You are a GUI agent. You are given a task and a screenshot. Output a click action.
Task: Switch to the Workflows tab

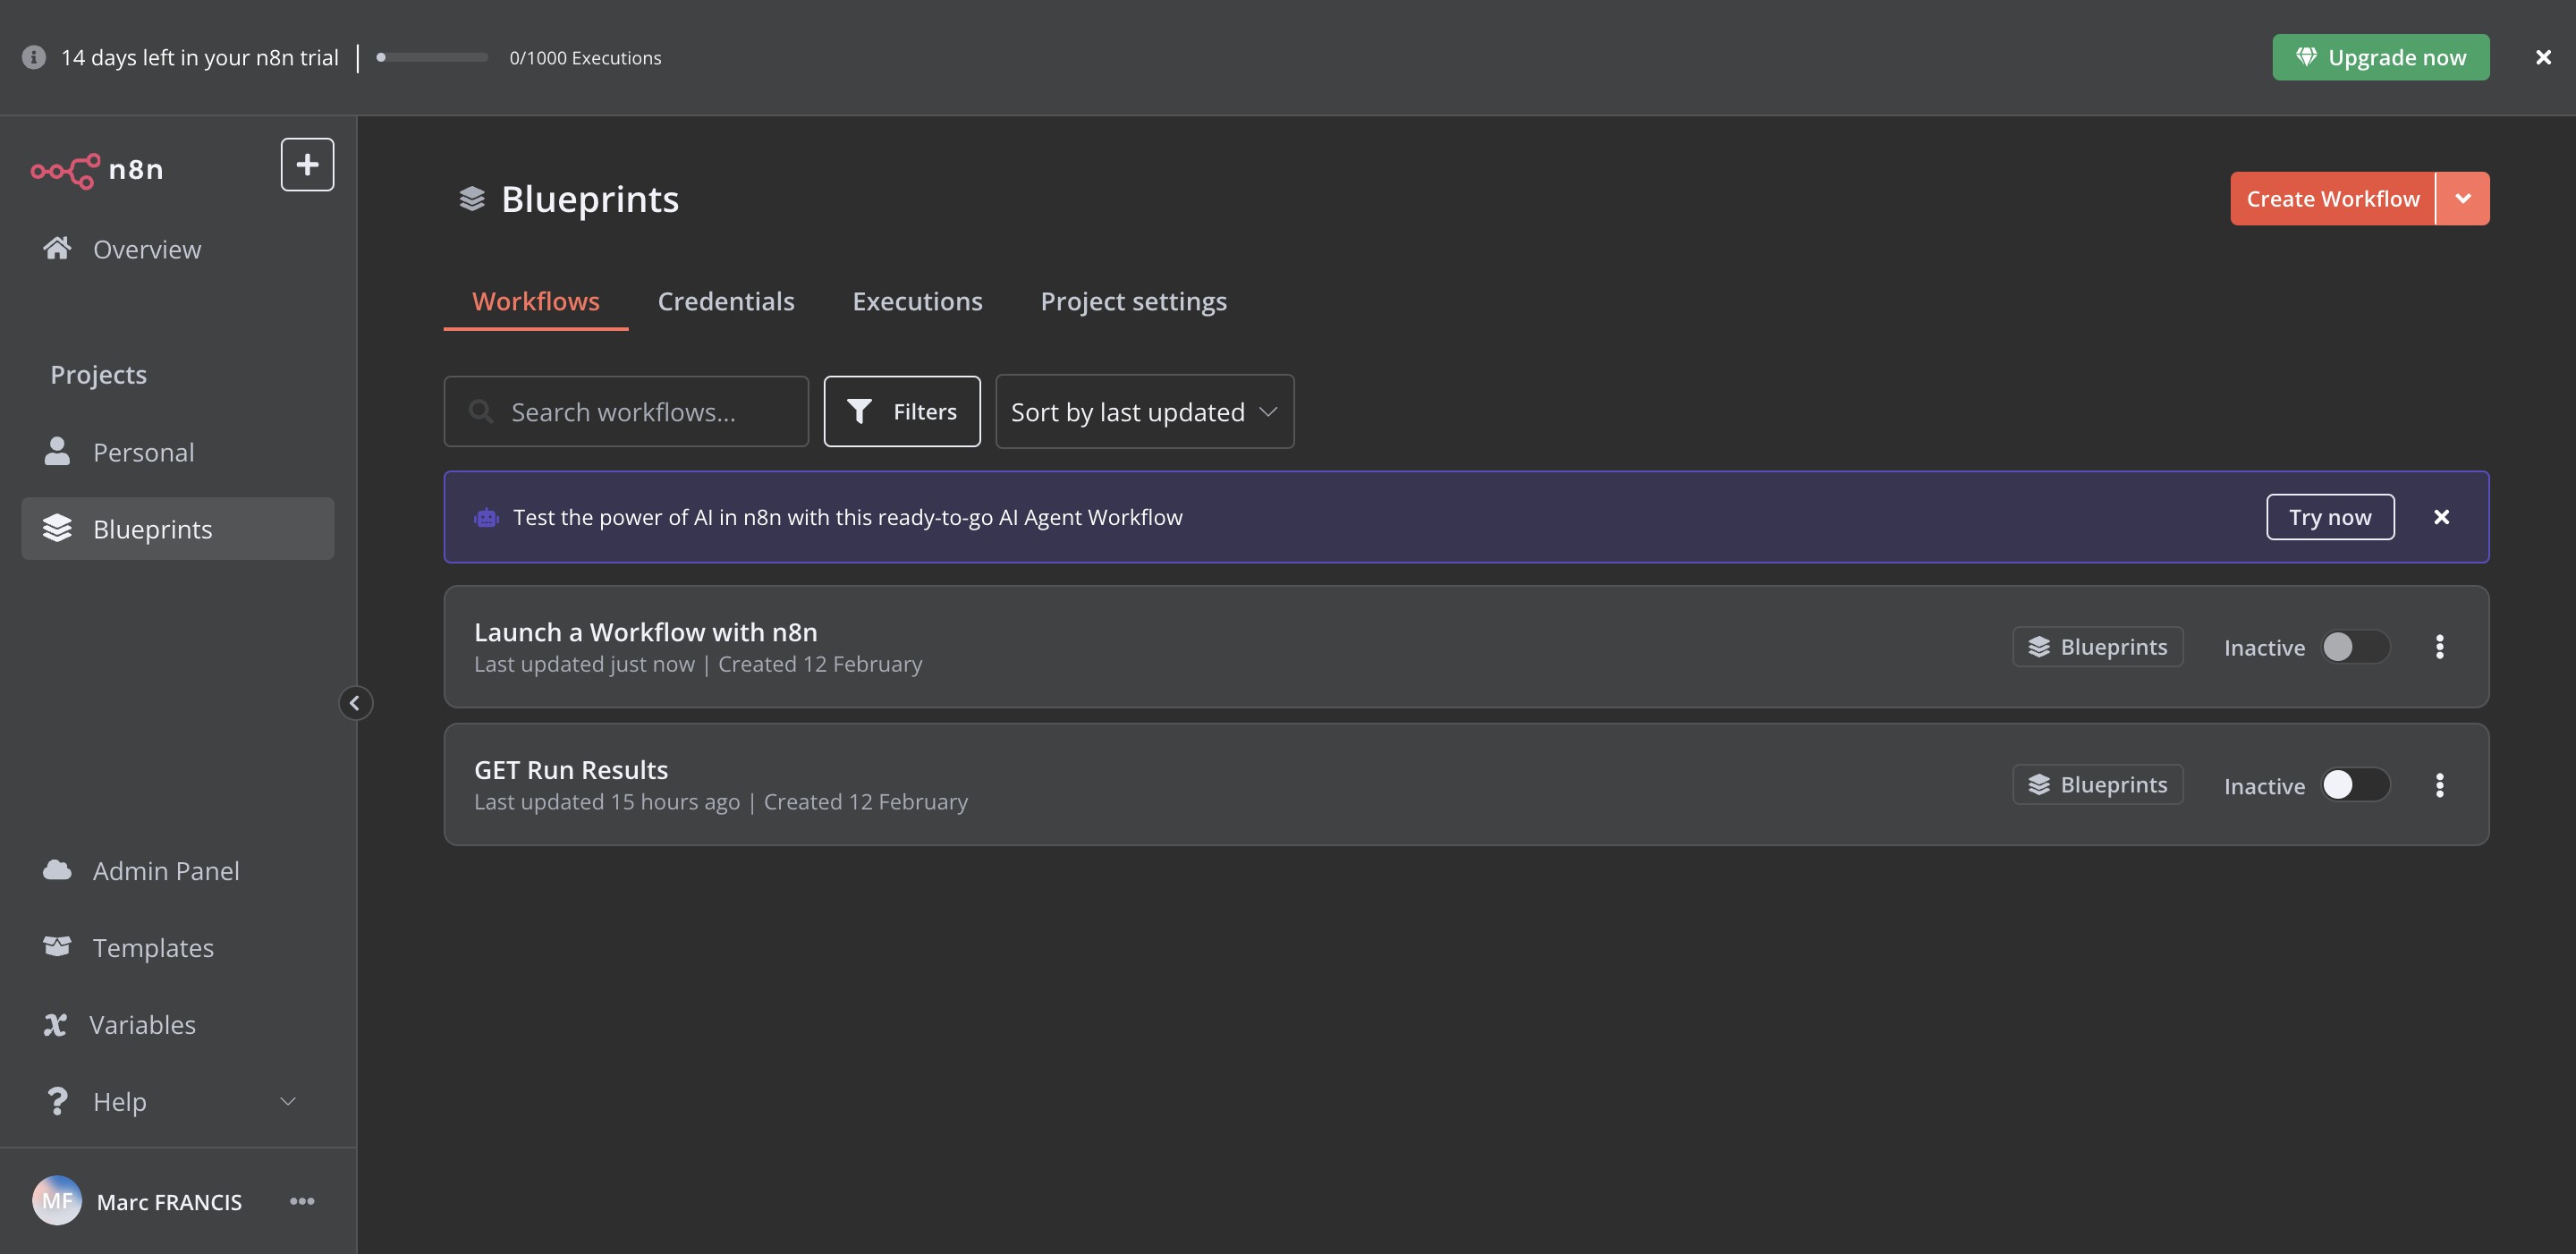pyautogui.click(x=536, y=301)
